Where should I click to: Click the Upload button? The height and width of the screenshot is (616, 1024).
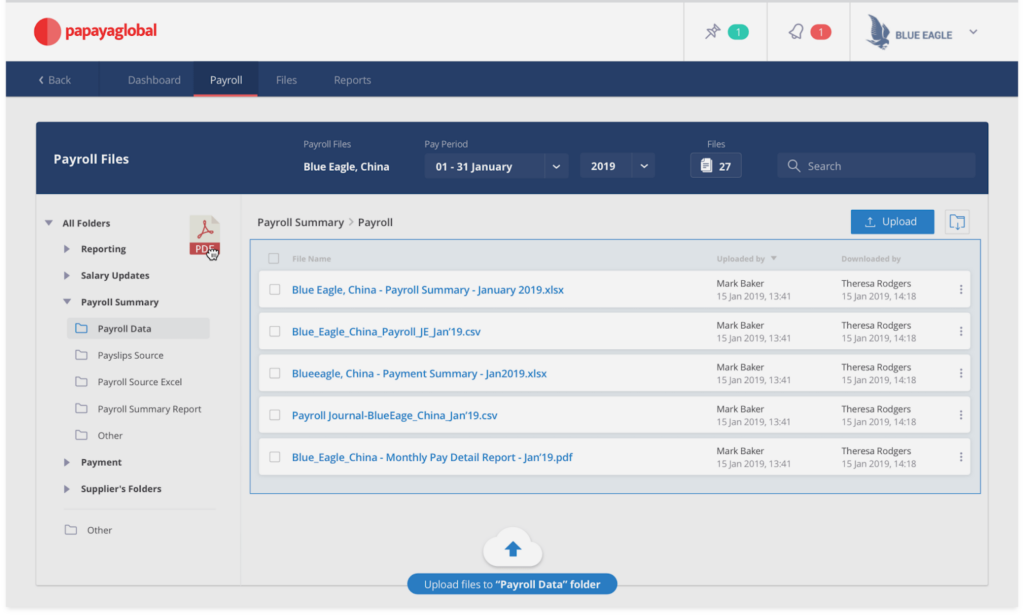pyautogui.click(x=892, y=221)
